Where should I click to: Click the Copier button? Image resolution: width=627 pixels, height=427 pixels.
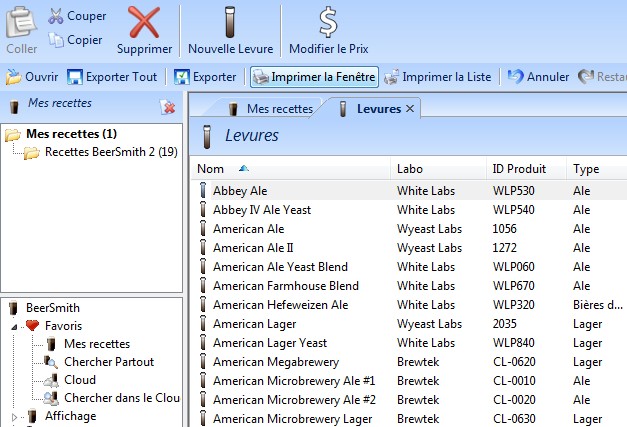pyautogui.click(x=76, y=40)
